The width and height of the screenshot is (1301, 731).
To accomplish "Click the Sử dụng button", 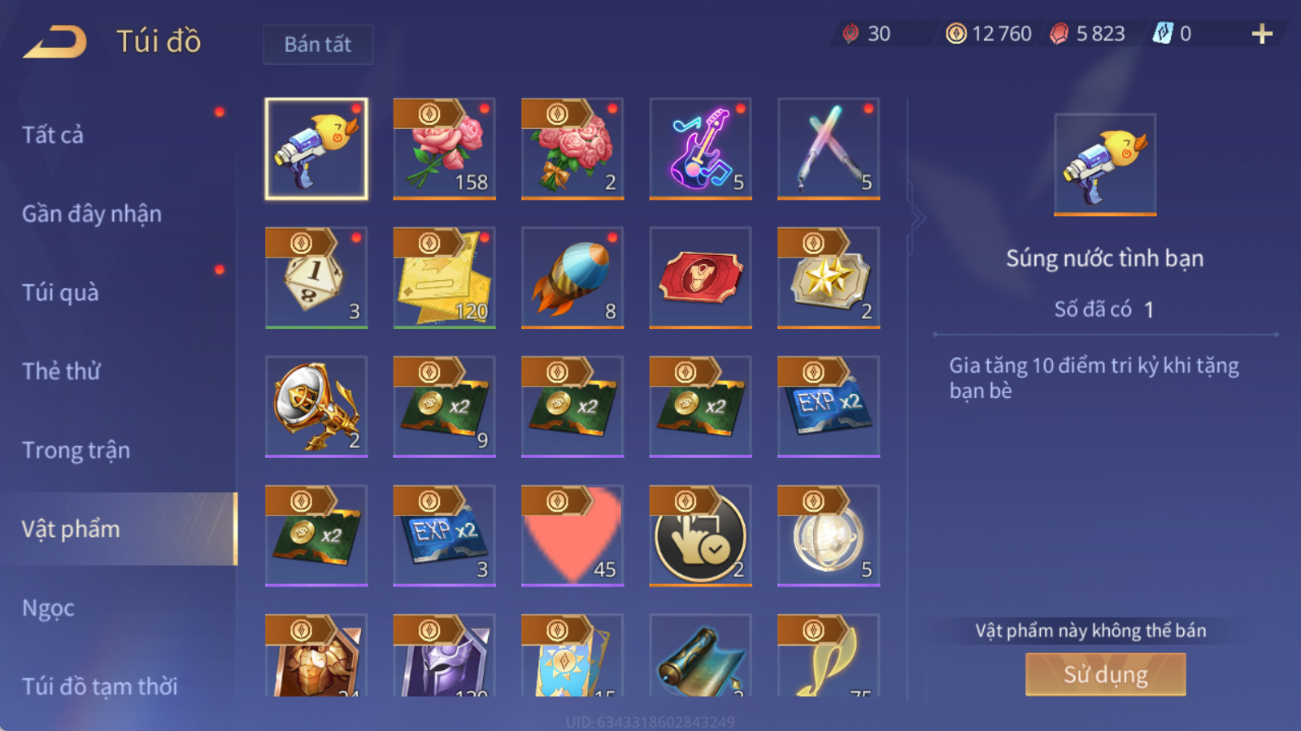I will [1105, 675].
